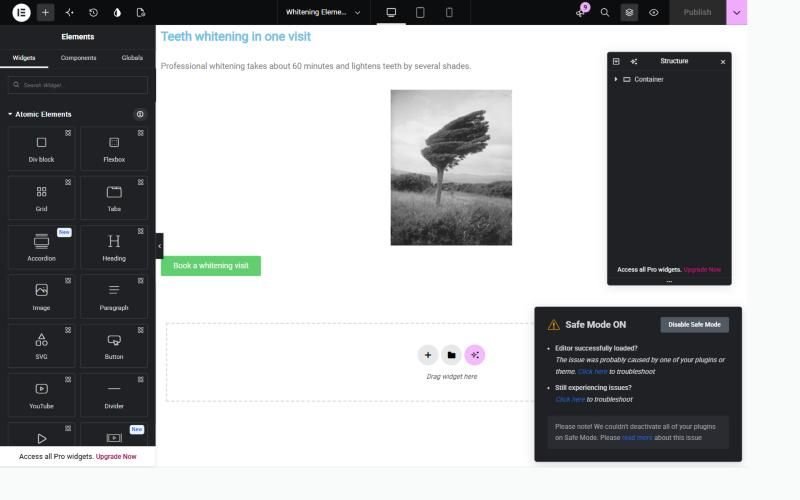The height and width of the screenshot is (500, 800).
Task: Preview changes with the eye icon
Action: (654, 12)
